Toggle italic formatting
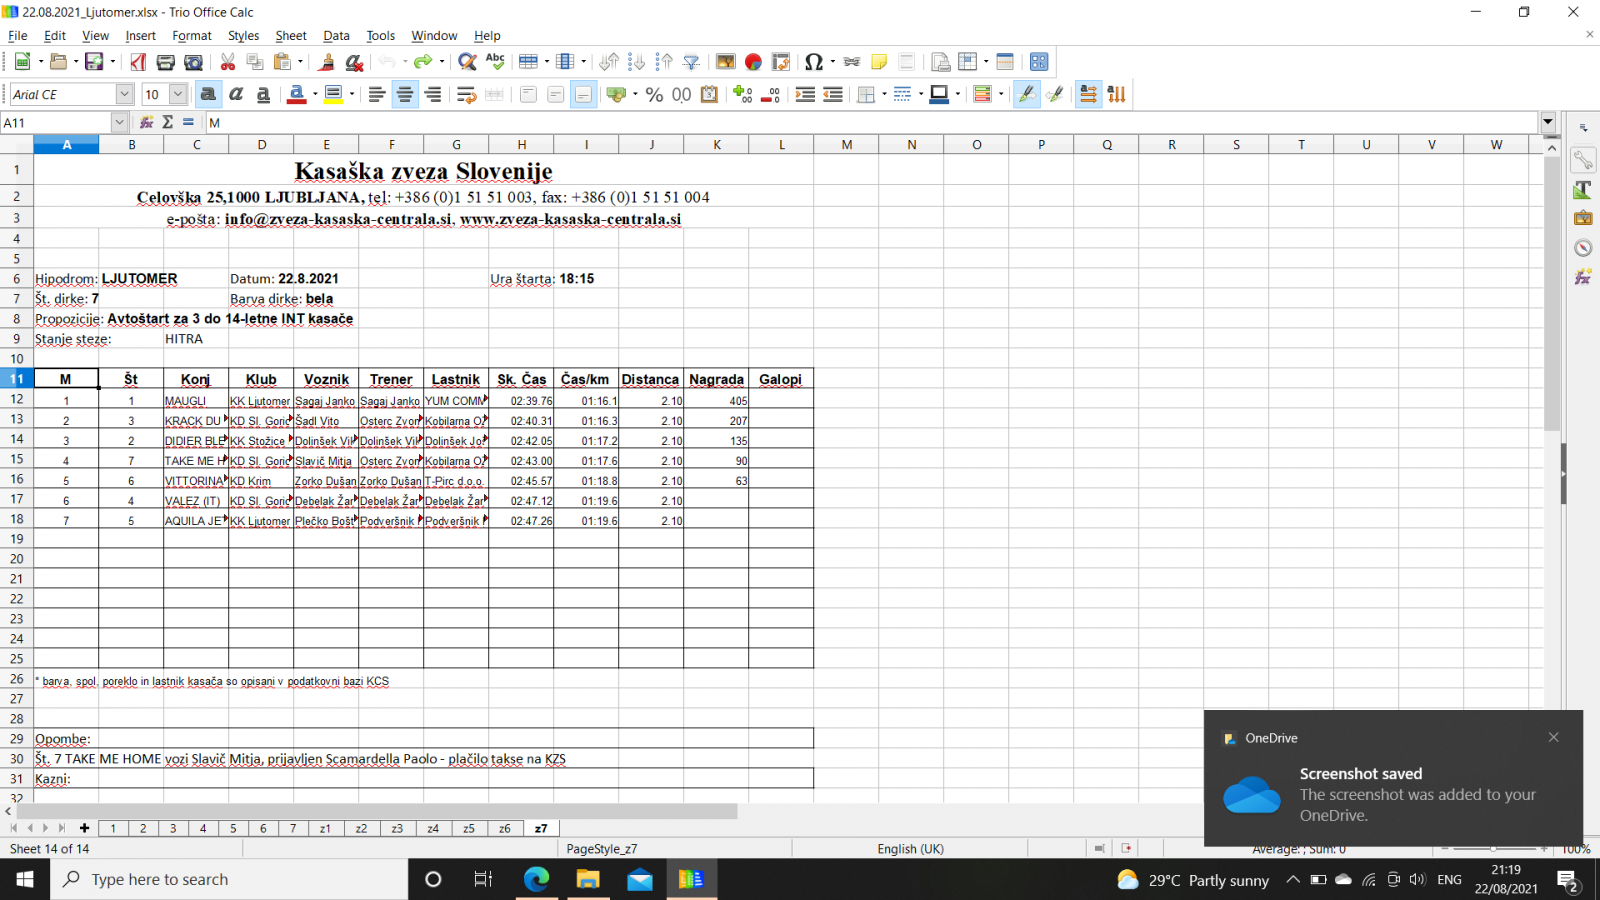Image resolution: width=1600 pixels, height=900 pixels. pos(236,95)
